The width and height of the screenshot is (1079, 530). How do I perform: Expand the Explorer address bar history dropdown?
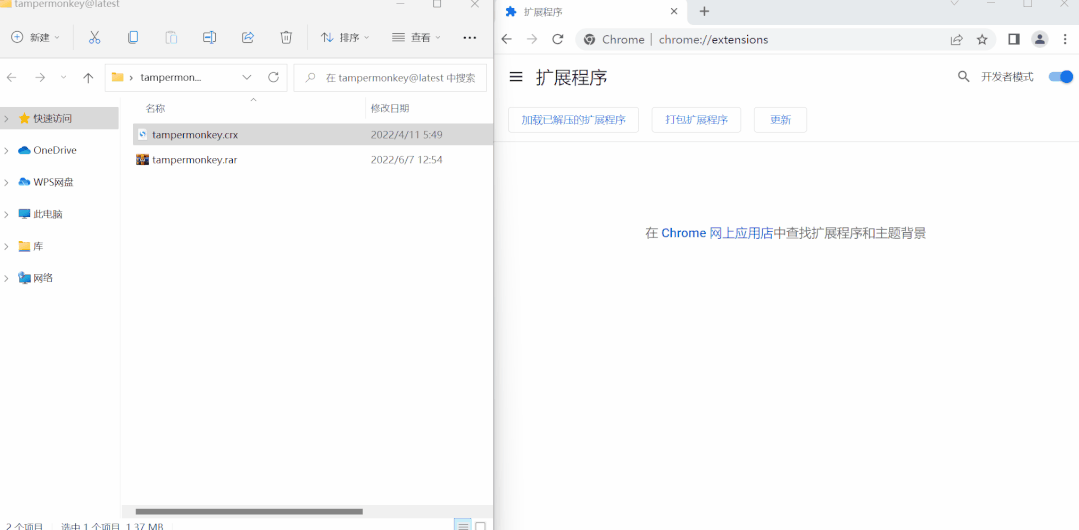pos(247,78)
